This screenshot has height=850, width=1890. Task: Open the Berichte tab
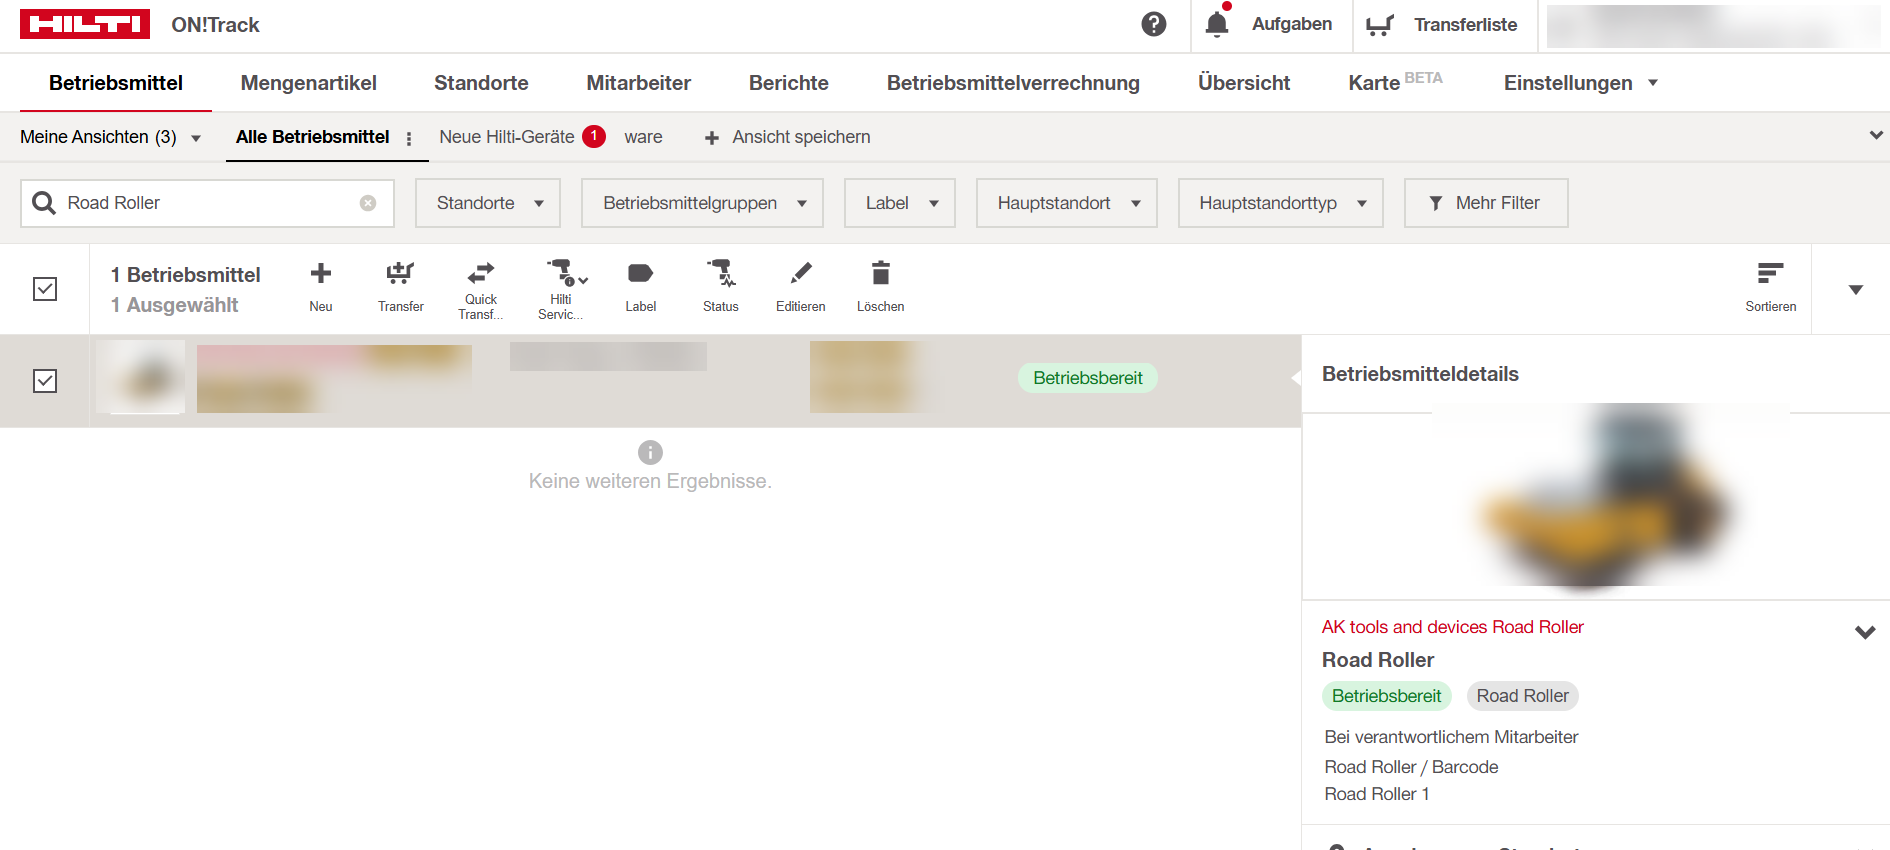(x=789, y=83)
